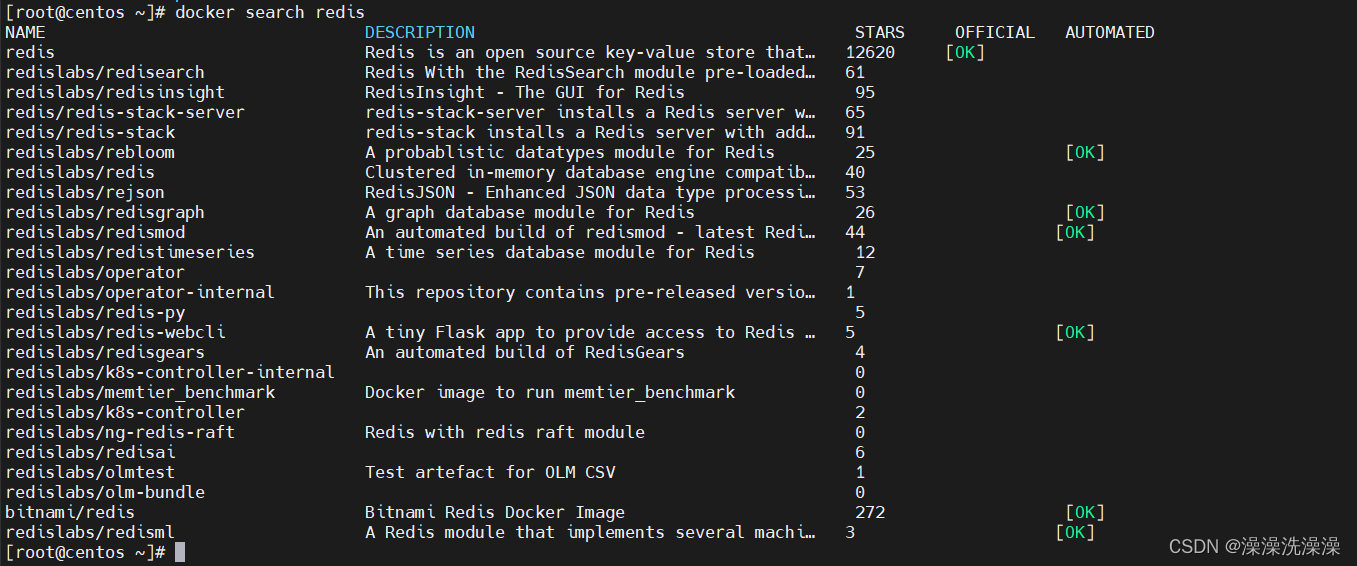Select the name redislabs/redisgraph
The width and height of the screenshot is (1357, 566).
tap(105, 212)
